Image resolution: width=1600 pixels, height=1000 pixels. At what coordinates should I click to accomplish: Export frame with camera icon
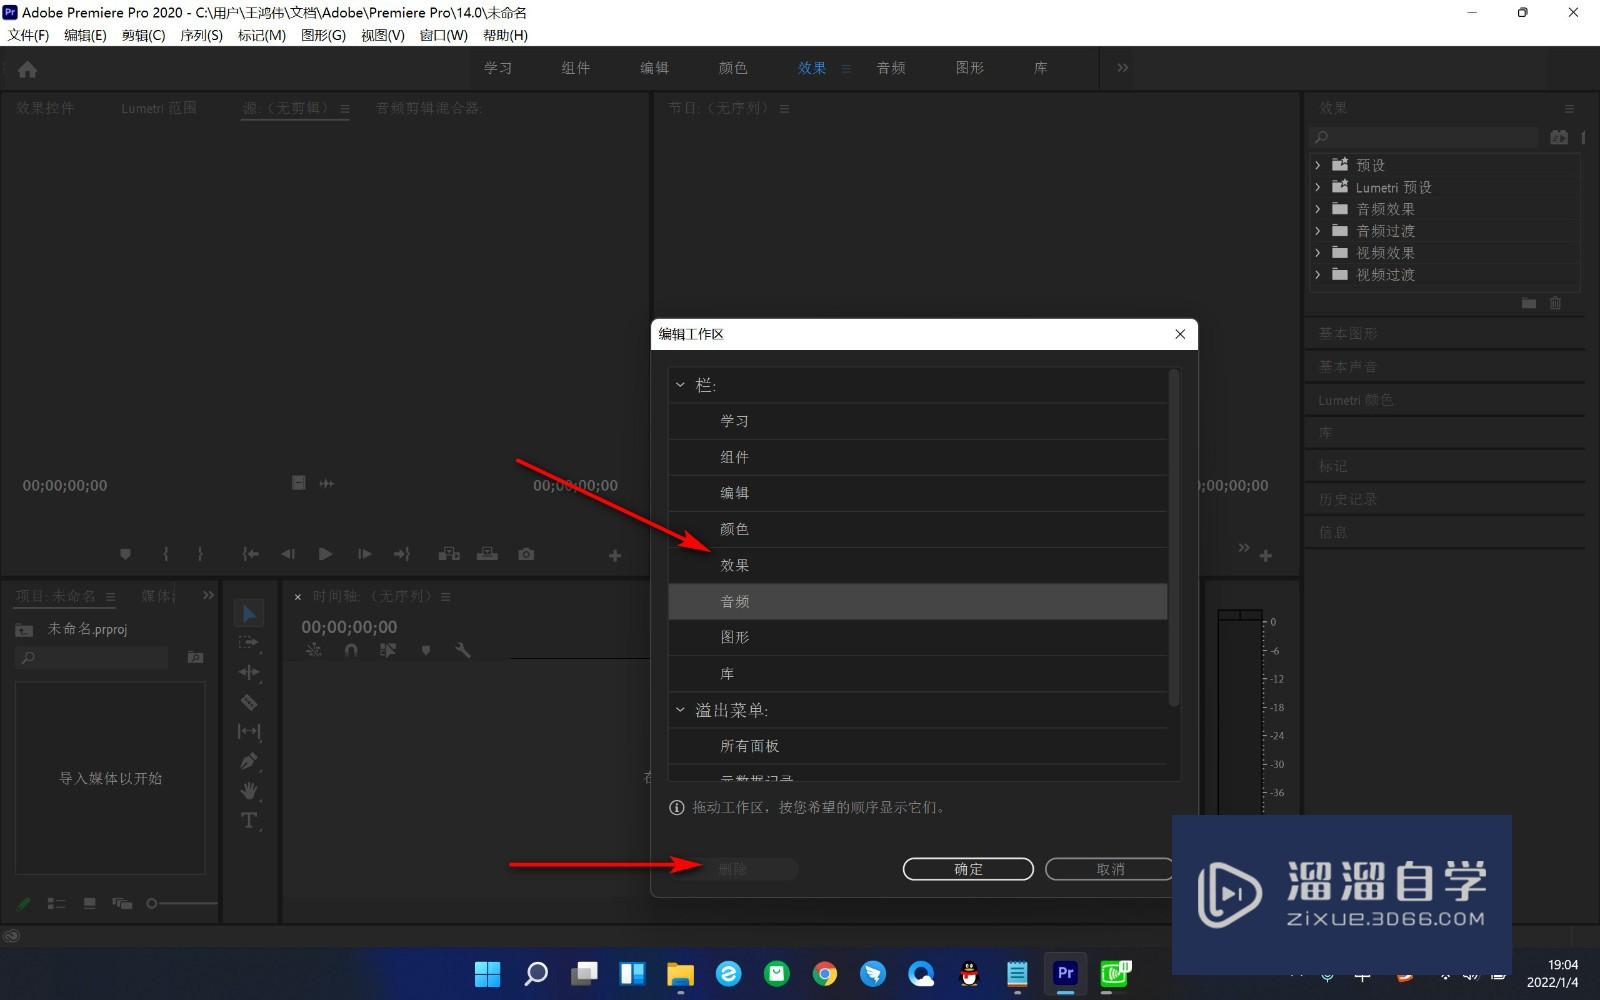526,554
